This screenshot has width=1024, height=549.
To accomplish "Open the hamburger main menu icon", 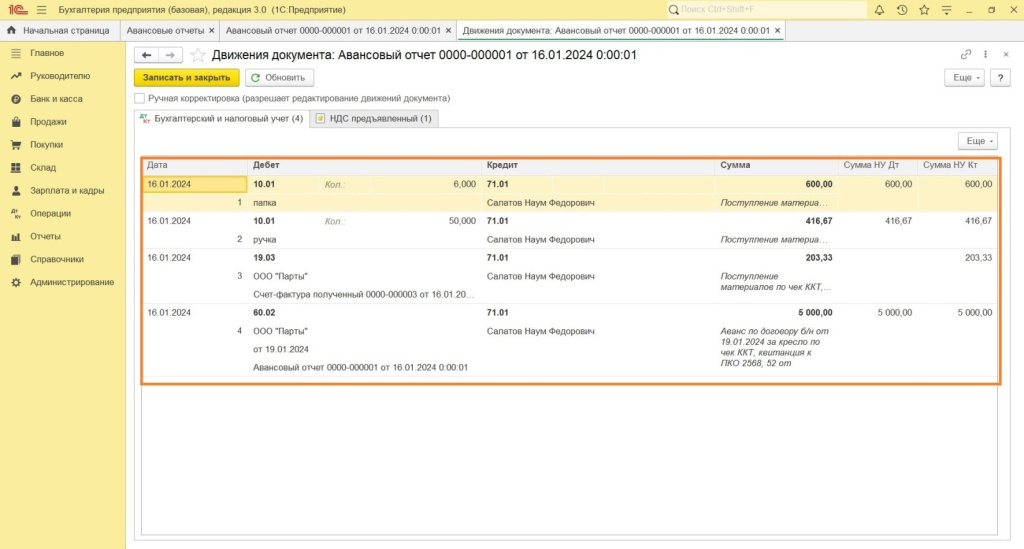I will [x=41, y=10].
